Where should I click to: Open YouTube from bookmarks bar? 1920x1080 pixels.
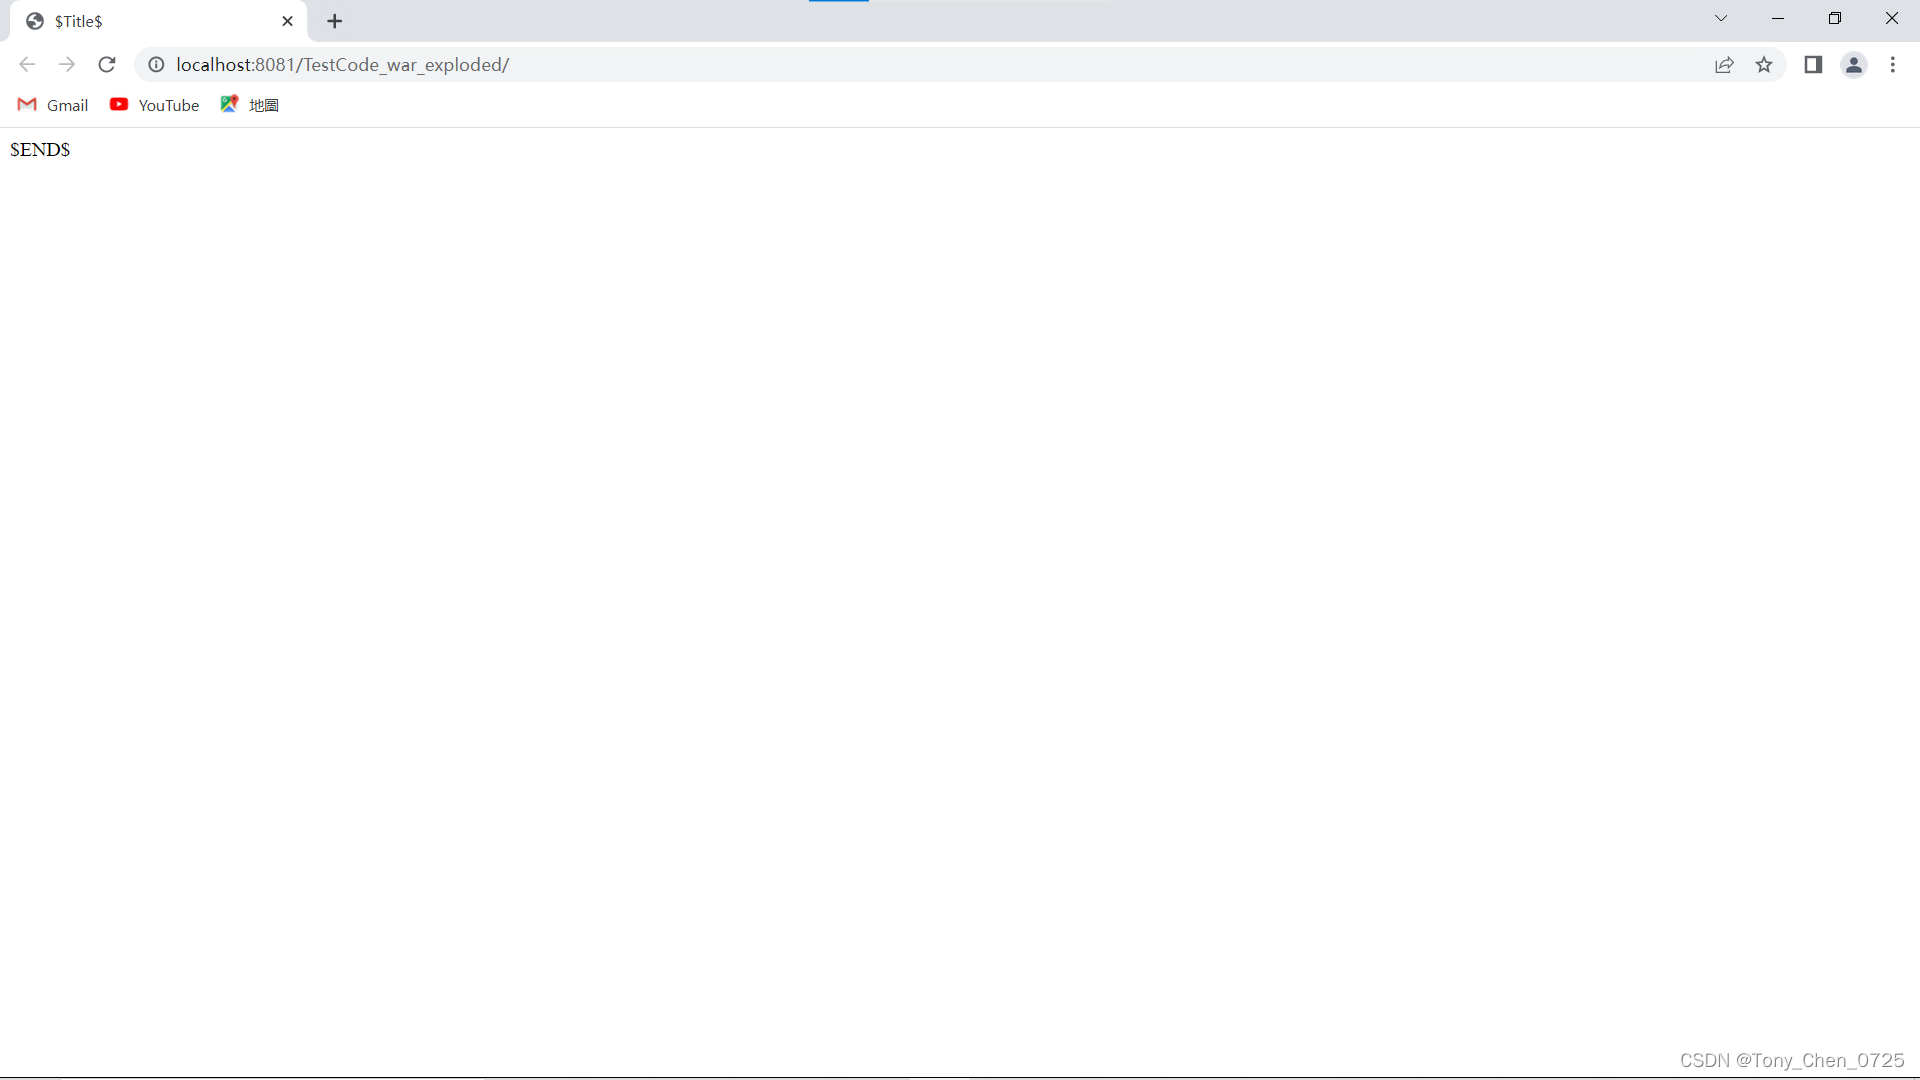[153, 104]
